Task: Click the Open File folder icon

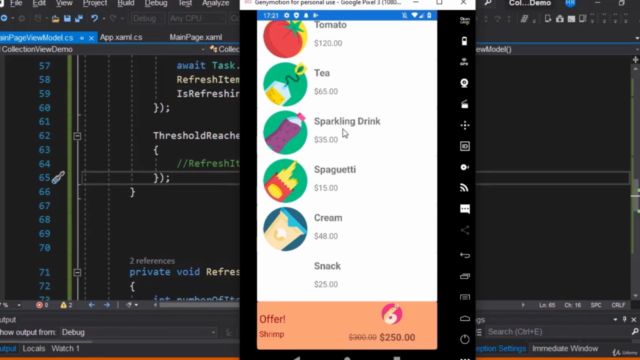Action: (55, 19)
